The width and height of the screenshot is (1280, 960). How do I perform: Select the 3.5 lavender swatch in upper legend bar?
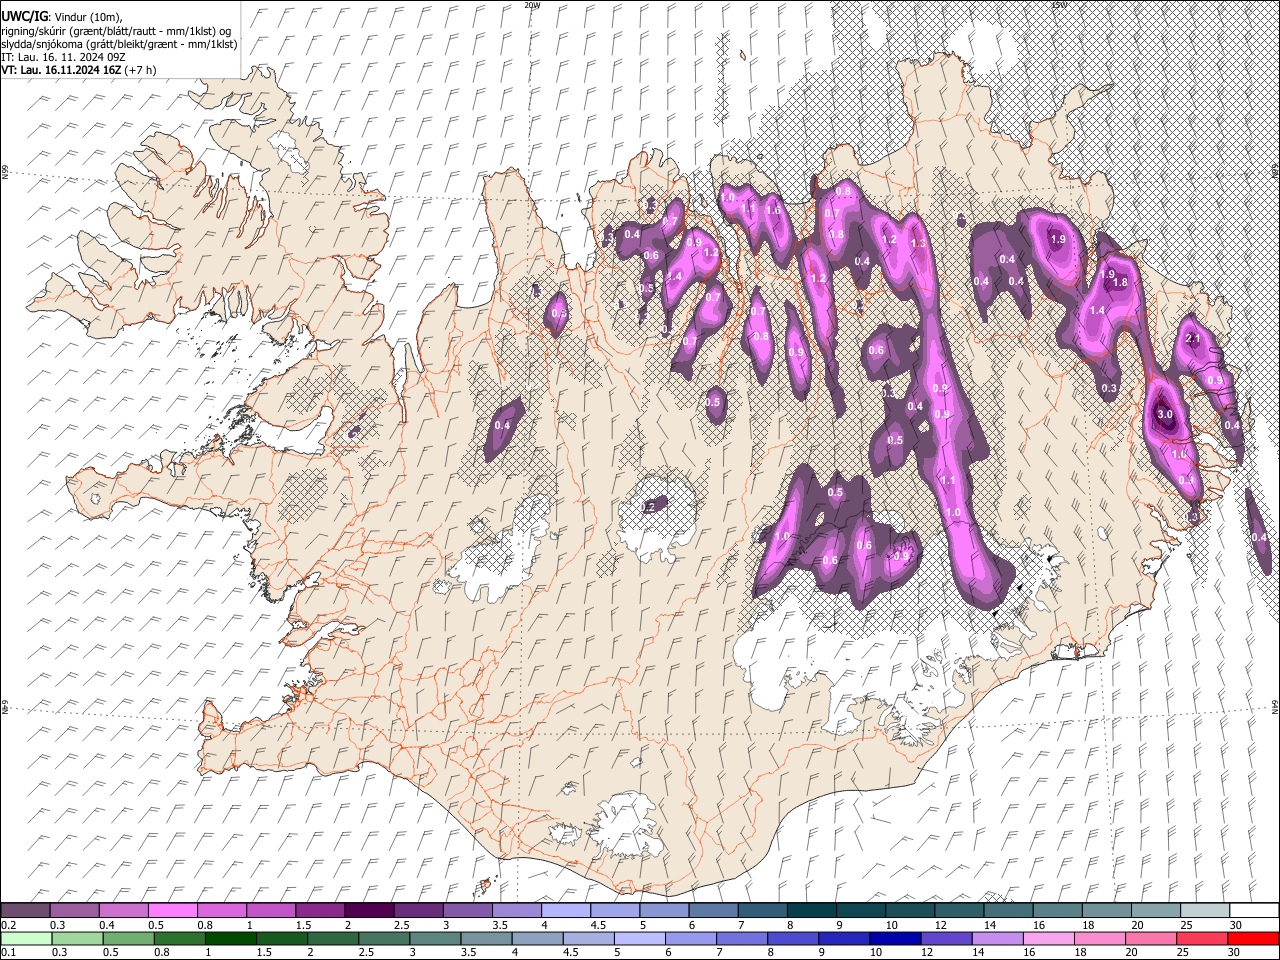pyautogui.click(x=516, y=911)
